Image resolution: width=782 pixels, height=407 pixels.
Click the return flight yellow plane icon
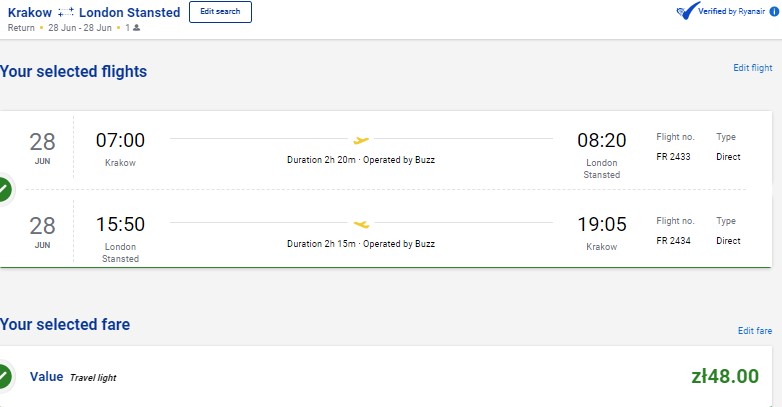tap(362, 224)
